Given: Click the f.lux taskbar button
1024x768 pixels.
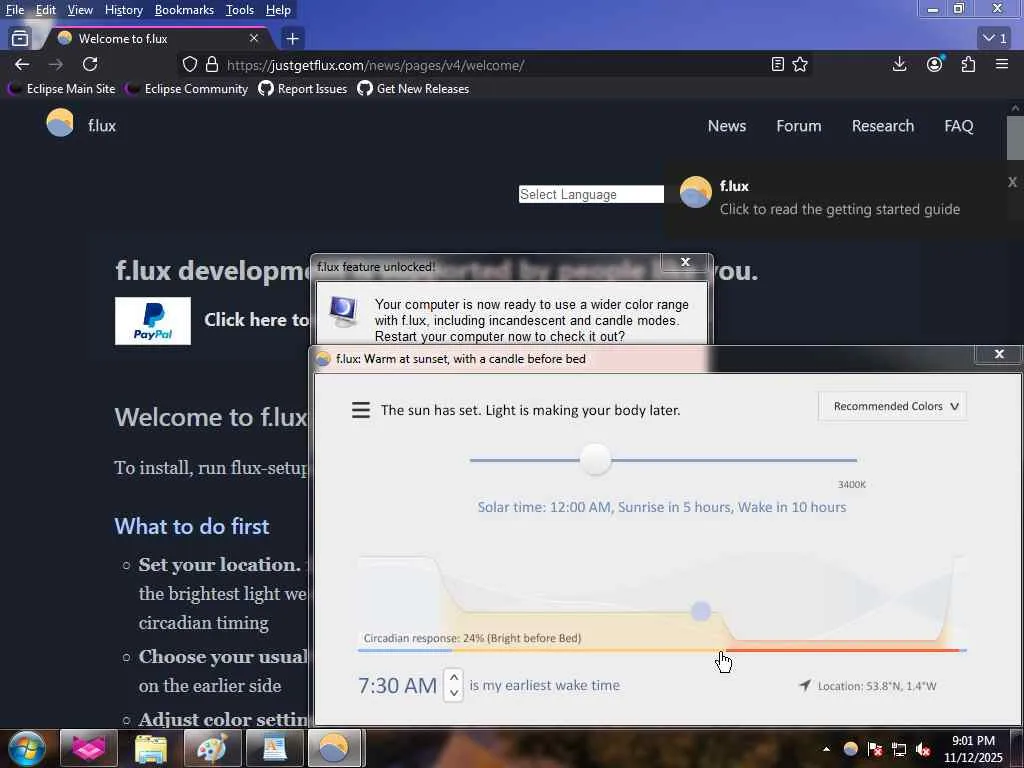Looking at the screenshot, I should (x=334, y=748).
